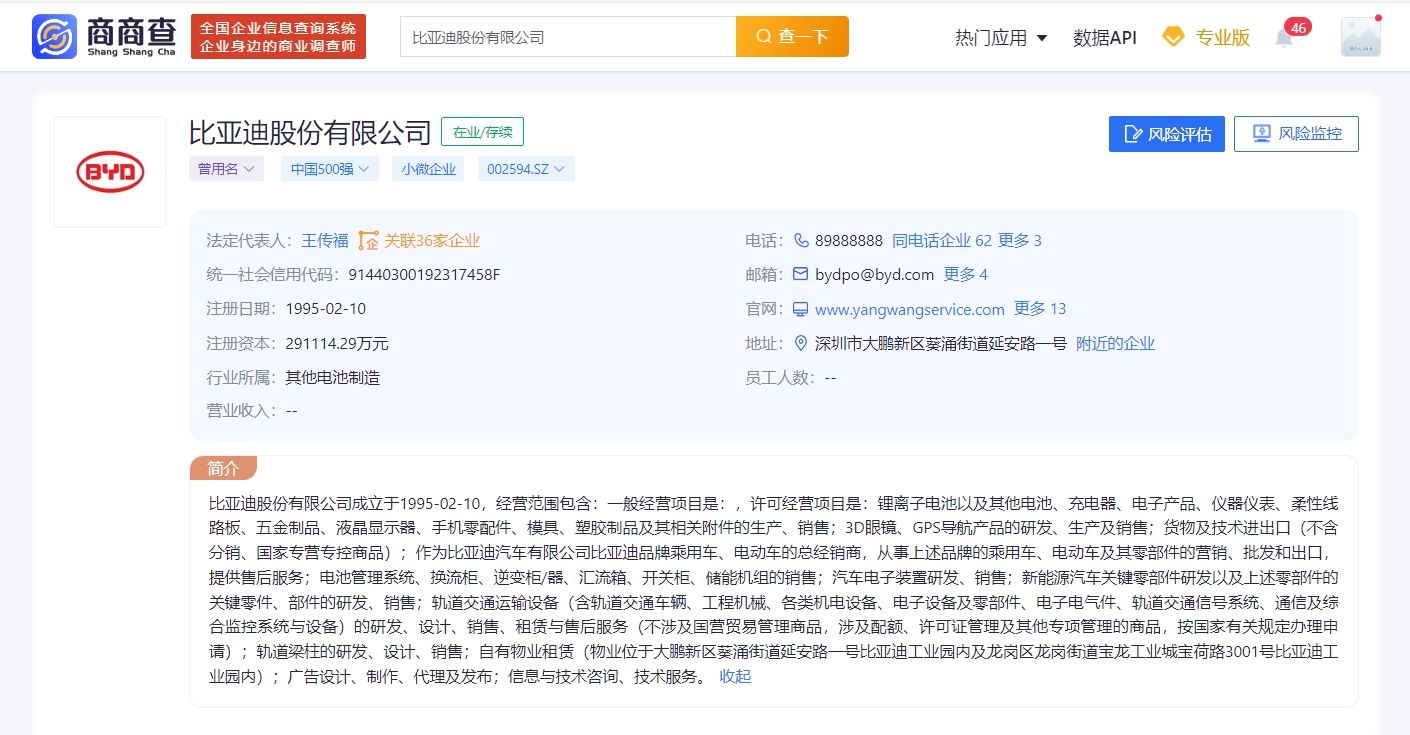The height and width of the screenshot is (735, 1410).
Task: Click the monitor icon before the official website
Action: 801,309
